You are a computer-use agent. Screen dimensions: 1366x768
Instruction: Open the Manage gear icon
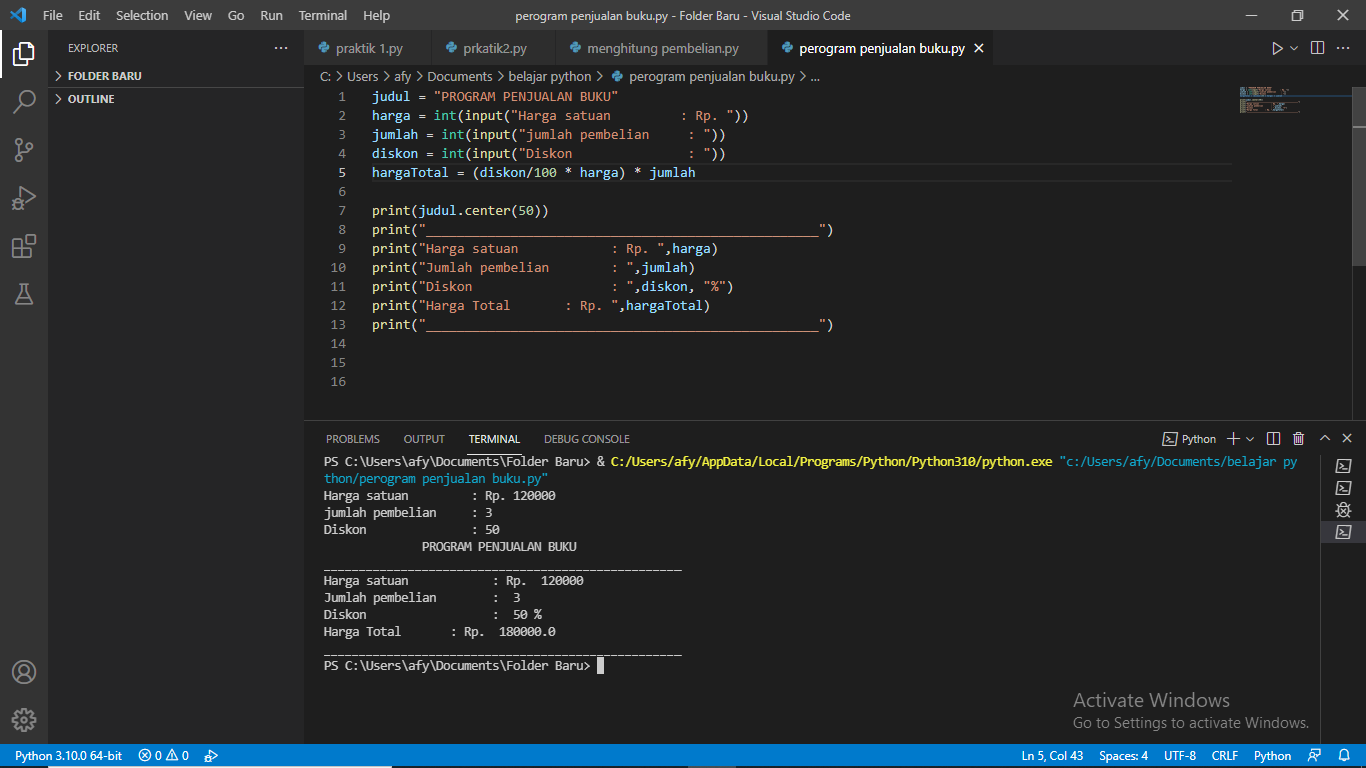point(24,719)
